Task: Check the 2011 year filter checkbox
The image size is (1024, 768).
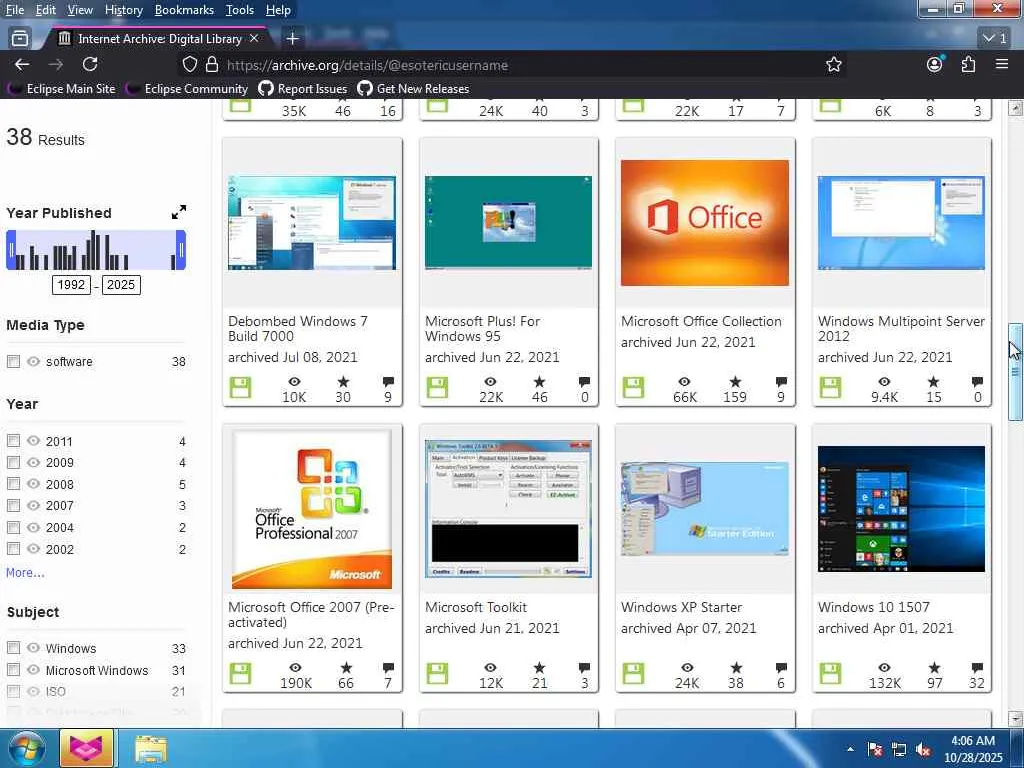Action: tap(13, 440)
